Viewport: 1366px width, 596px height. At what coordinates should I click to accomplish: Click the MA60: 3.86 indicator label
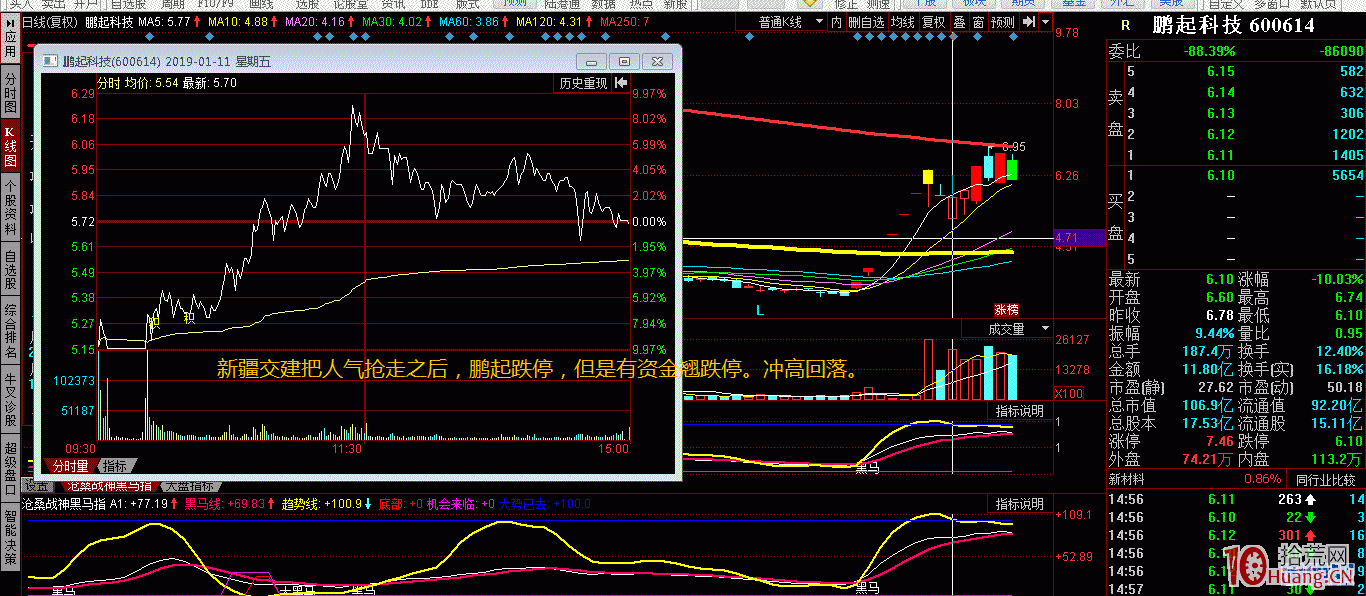coord(469,21)
